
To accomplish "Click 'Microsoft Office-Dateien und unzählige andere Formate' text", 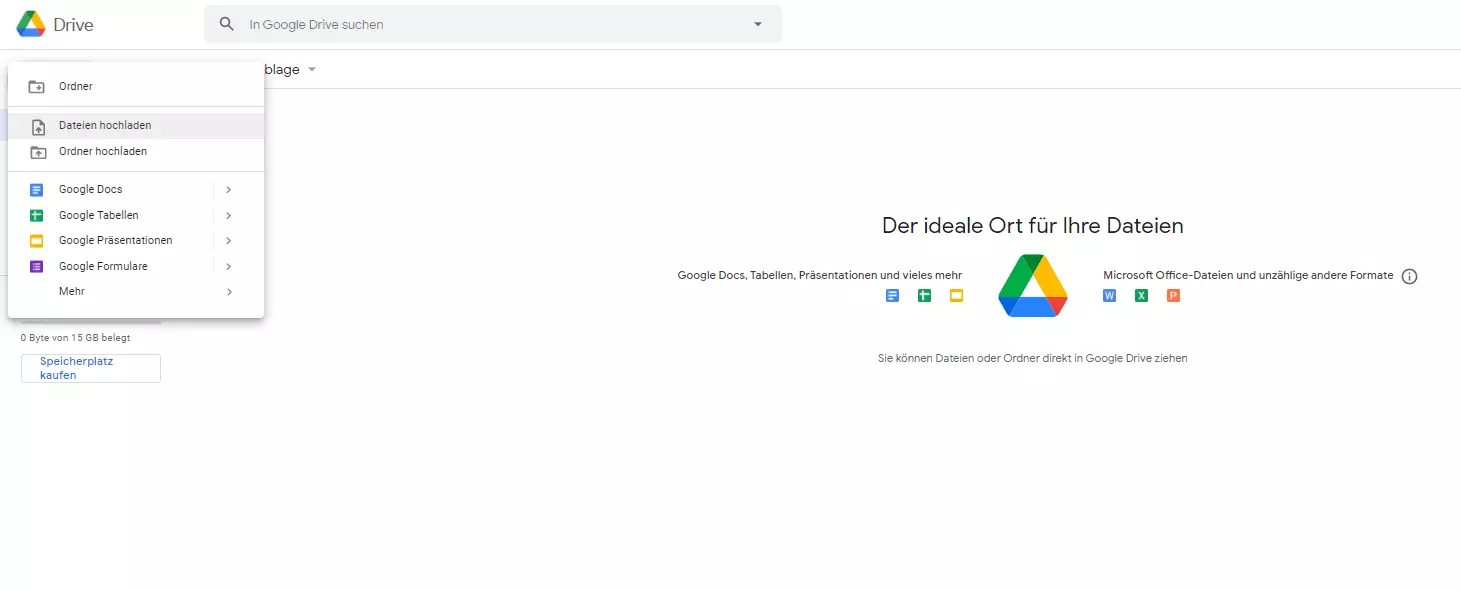I will [1248, 275].
